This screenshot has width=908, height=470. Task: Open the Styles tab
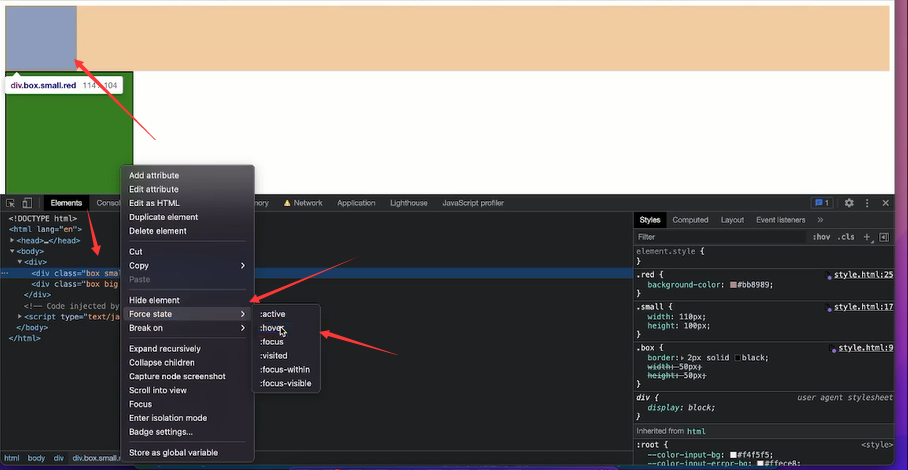tap(650, 220)
